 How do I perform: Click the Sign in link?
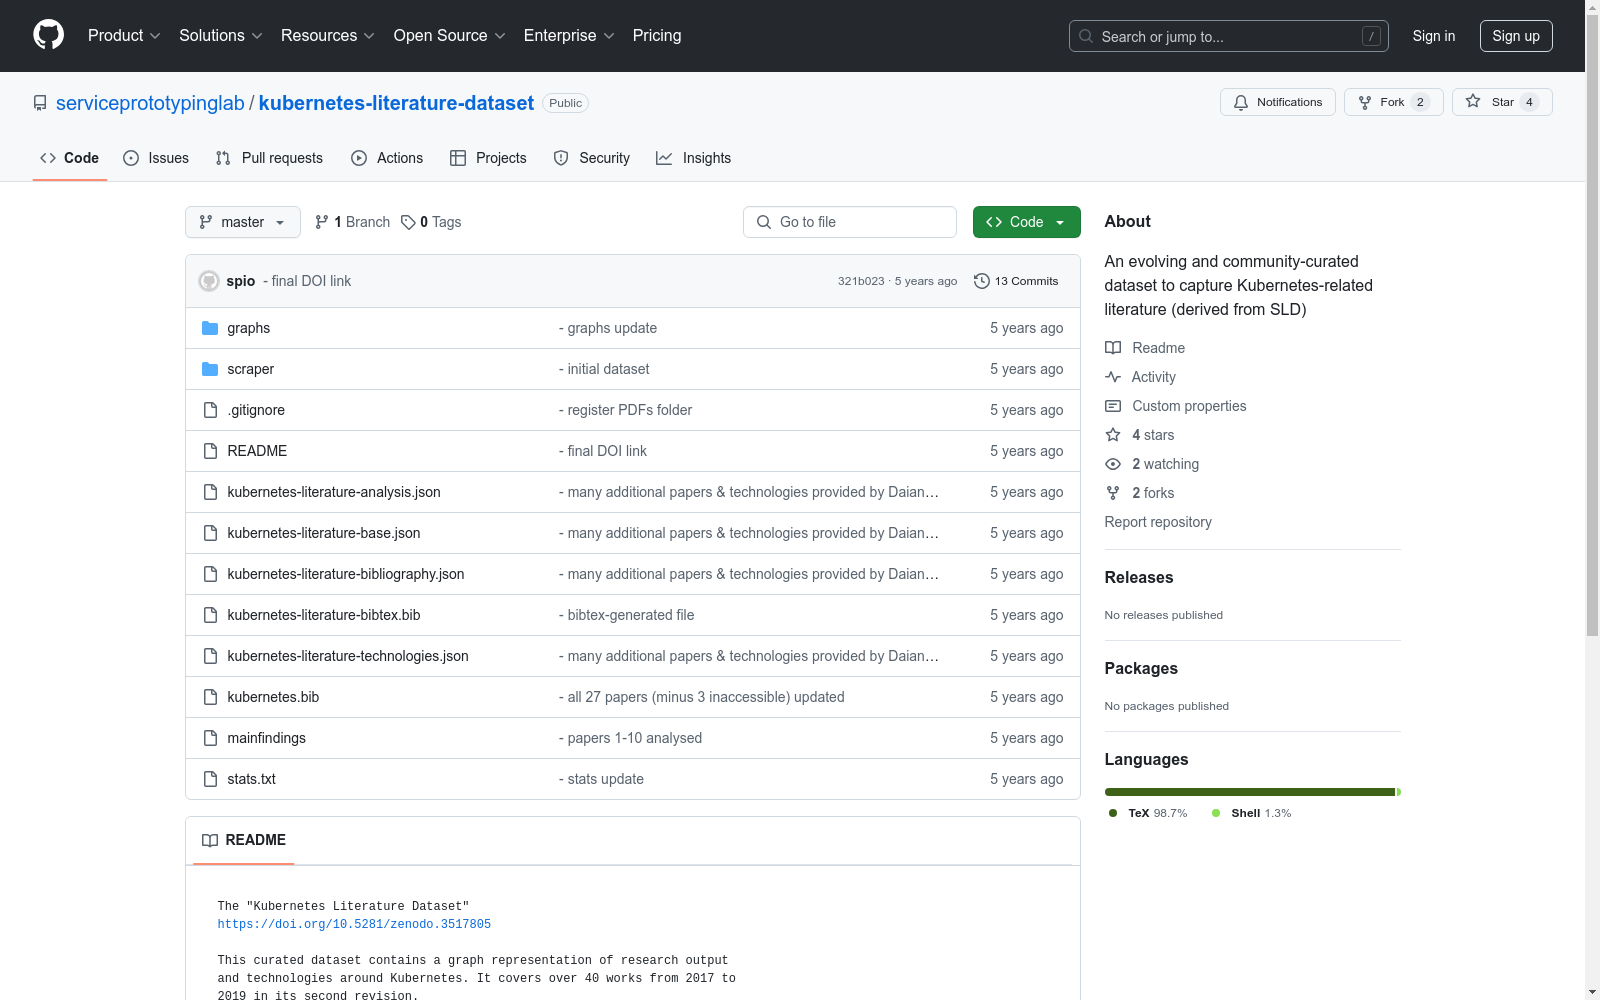point(1434,36)
